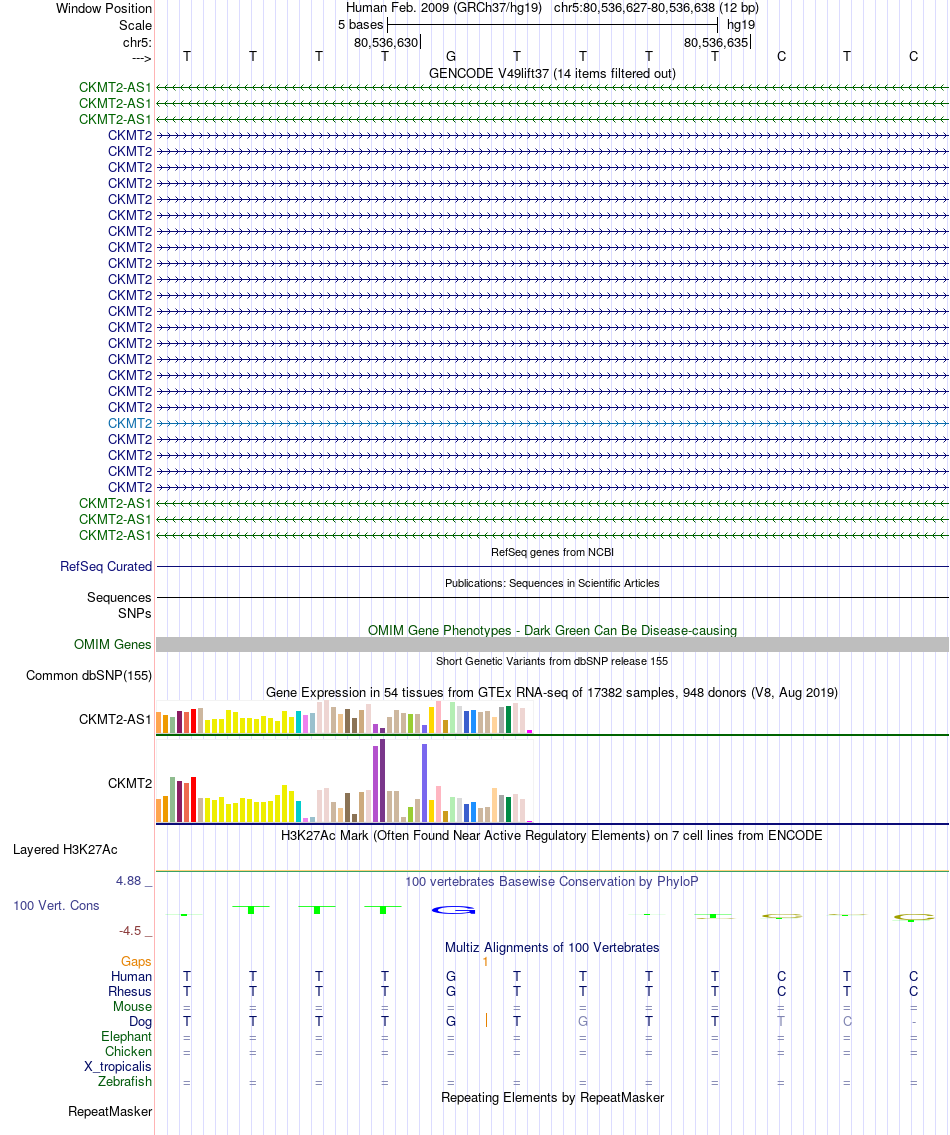
Task: Click the G base in the top sequence row
Action: pos(450,56)
